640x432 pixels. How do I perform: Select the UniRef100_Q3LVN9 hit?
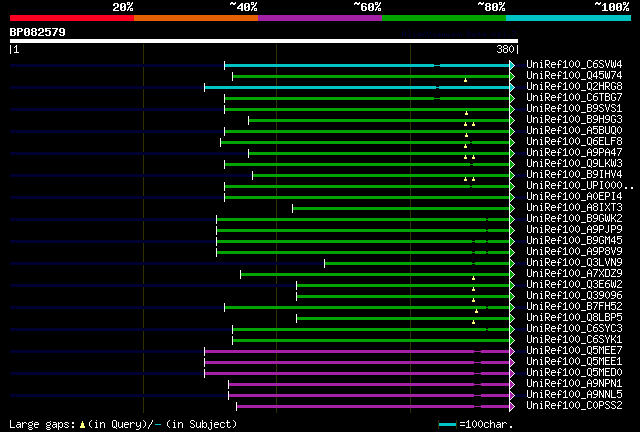tap(574, 263)
